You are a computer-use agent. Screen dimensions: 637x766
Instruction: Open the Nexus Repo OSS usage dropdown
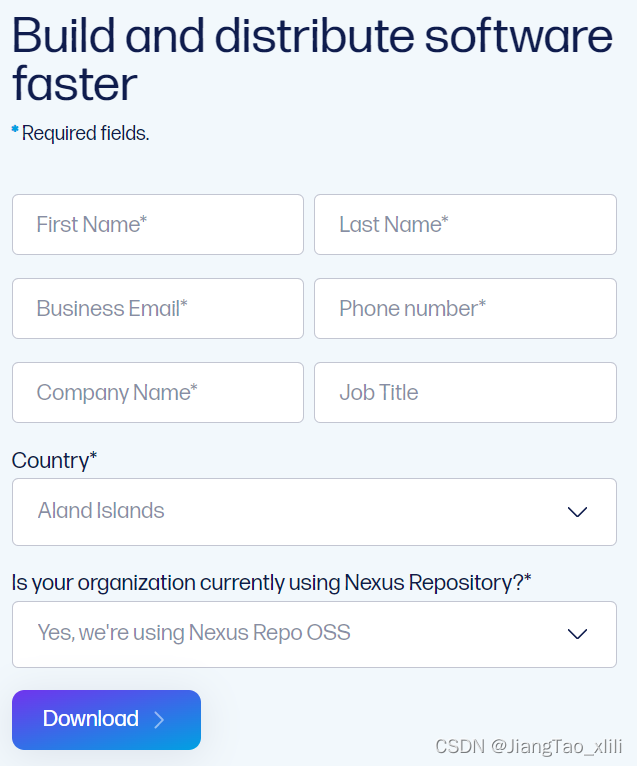pyautogui.click(x=314, y=634)
